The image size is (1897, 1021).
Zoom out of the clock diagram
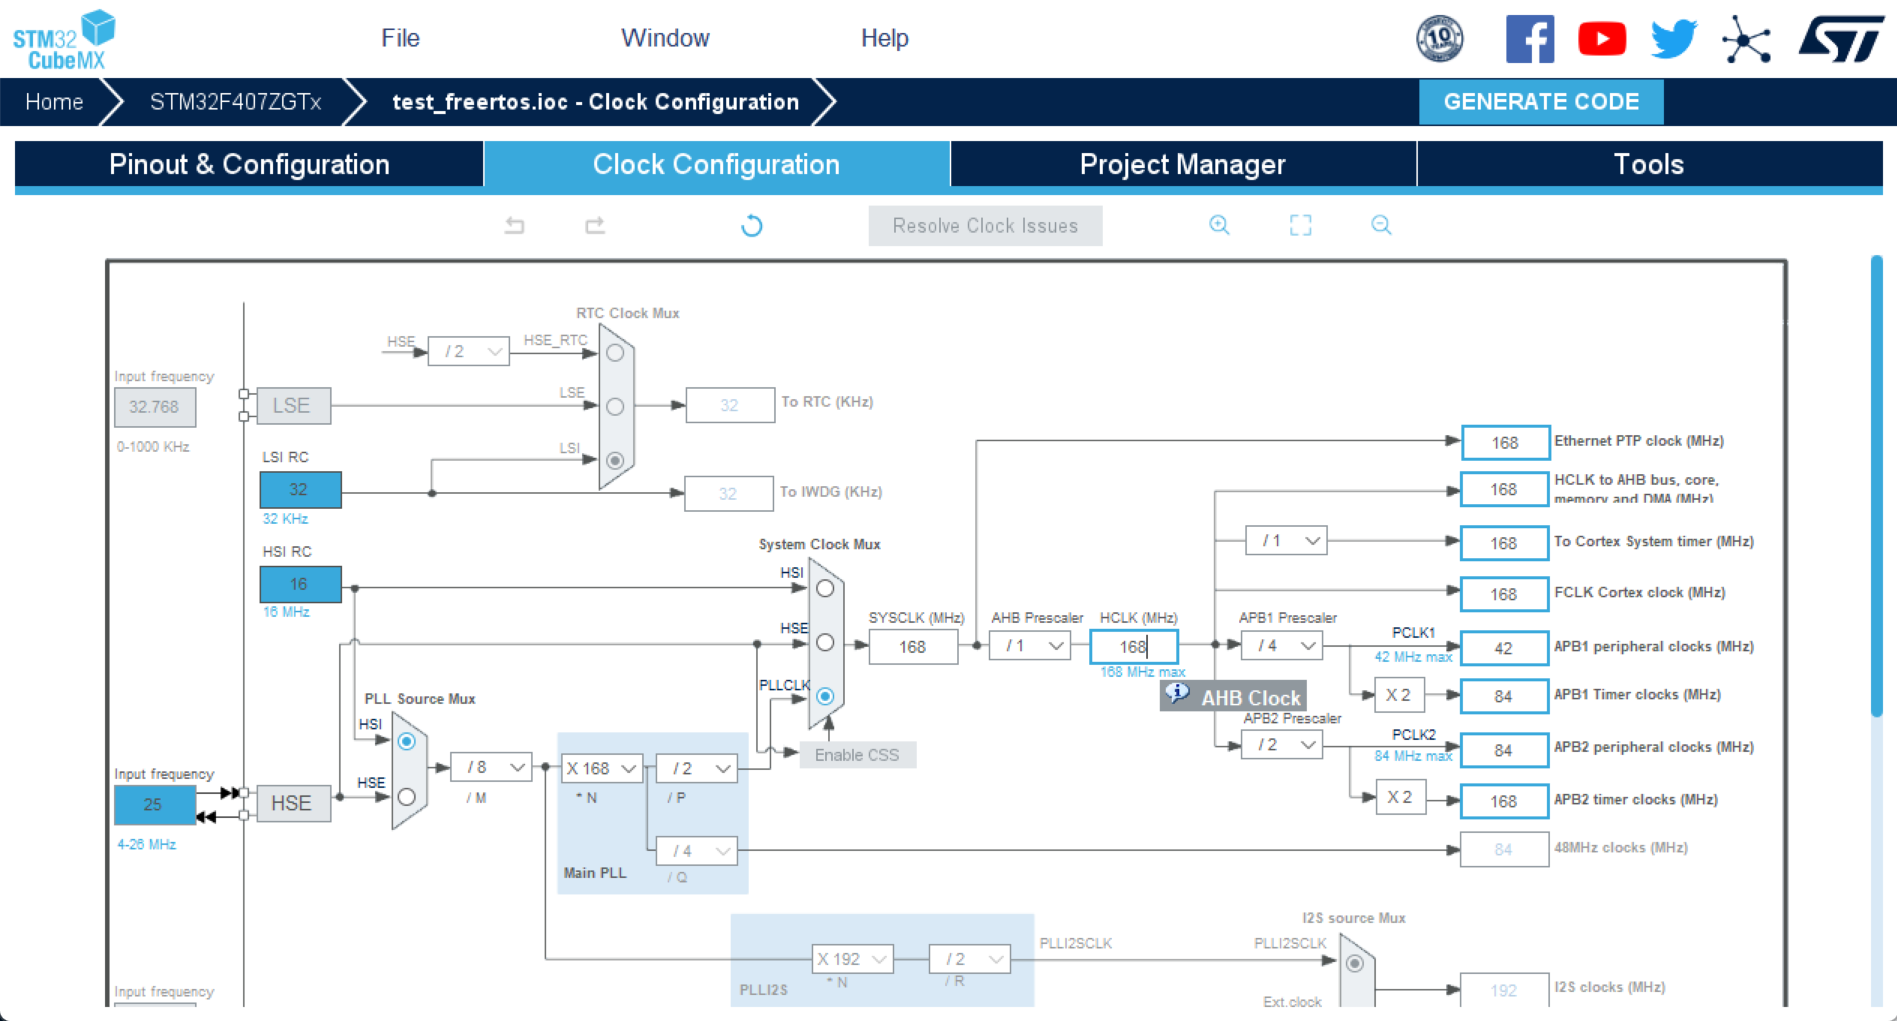click(x=1381, y=225)
